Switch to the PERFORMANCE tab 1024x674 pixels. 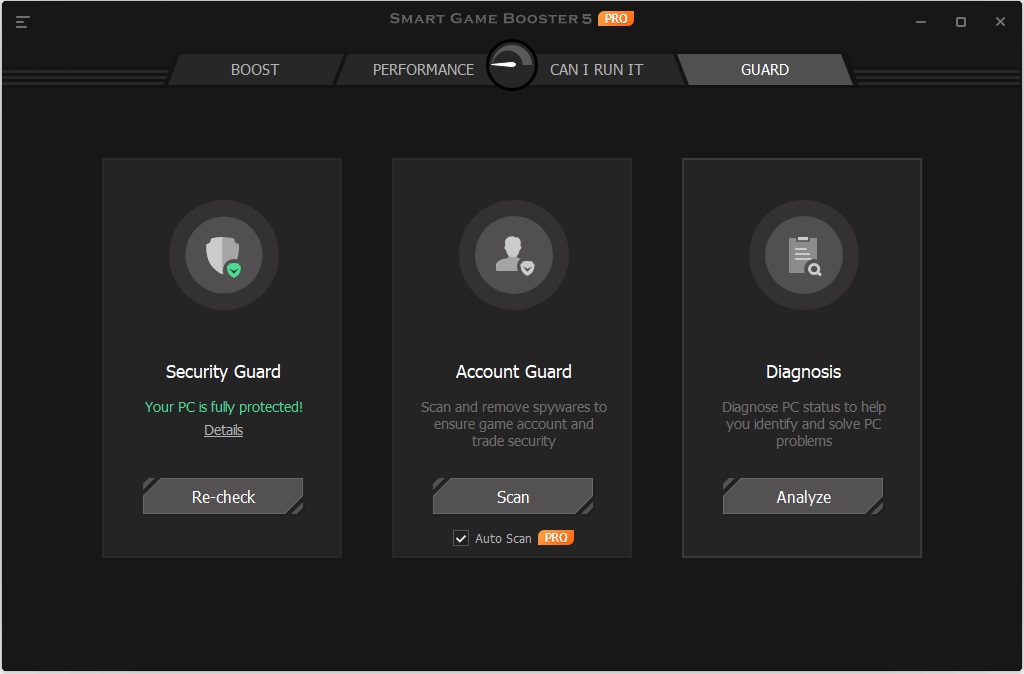[x=423, y=69]
